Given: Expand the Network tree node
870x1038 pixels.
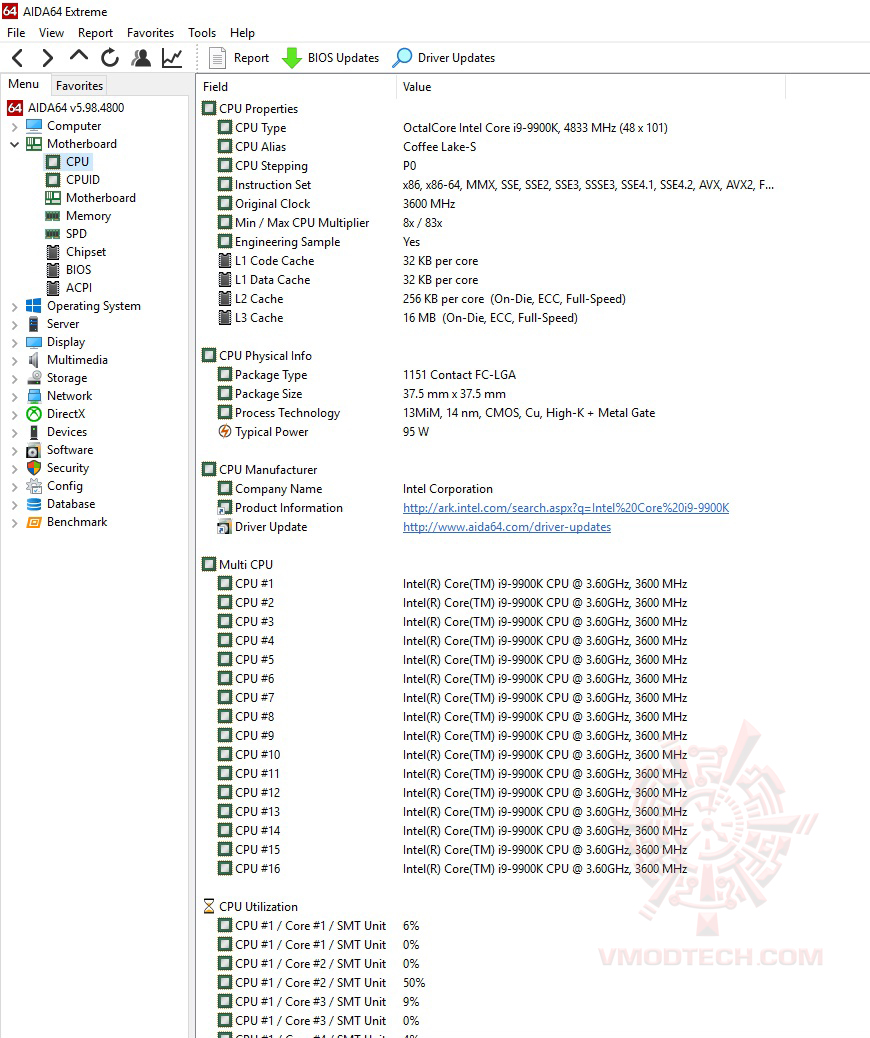Looking at the screenshot, I should (15, 397).
